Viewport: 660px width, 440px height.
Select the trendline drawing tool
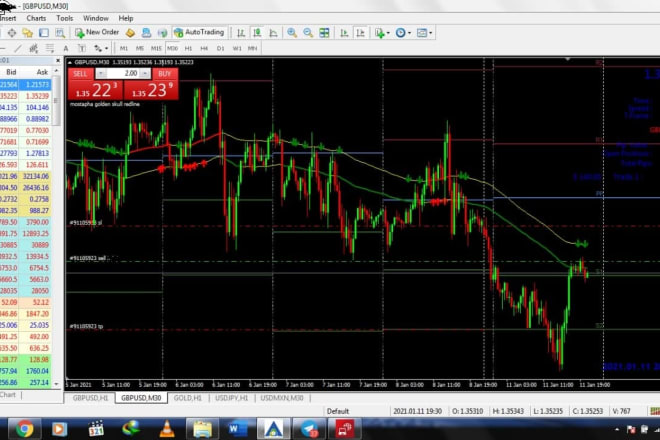[x=18, y=48]
